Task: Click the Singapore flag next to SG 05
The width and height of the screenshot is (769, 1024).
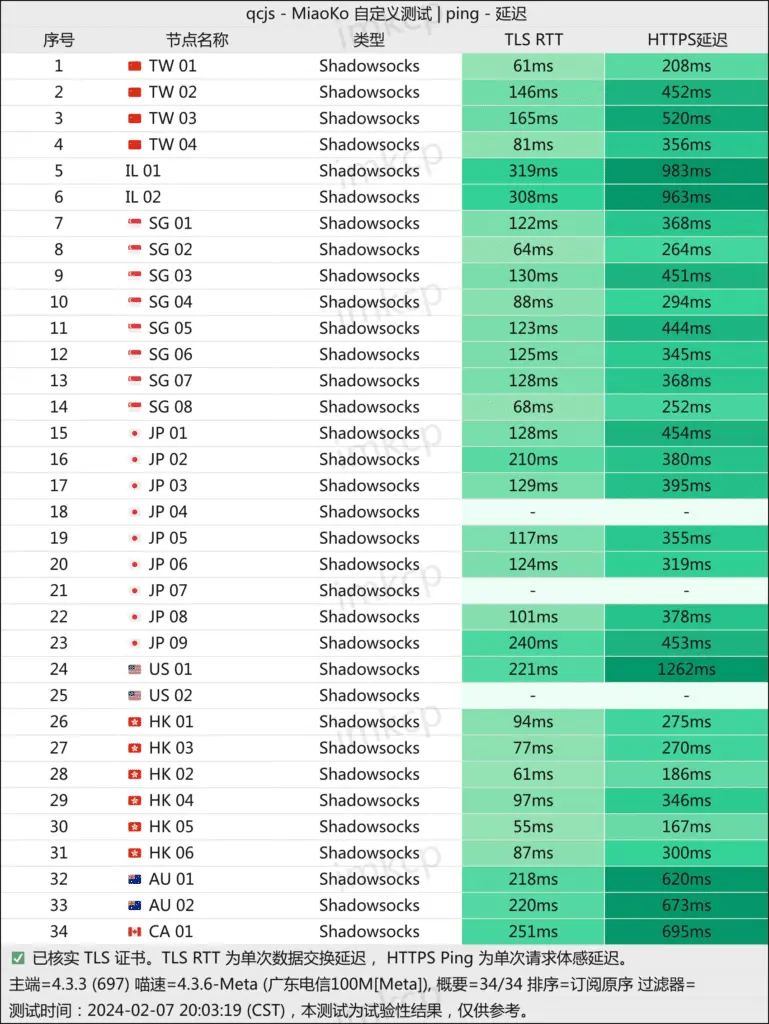Action: [x=135, y=328]
